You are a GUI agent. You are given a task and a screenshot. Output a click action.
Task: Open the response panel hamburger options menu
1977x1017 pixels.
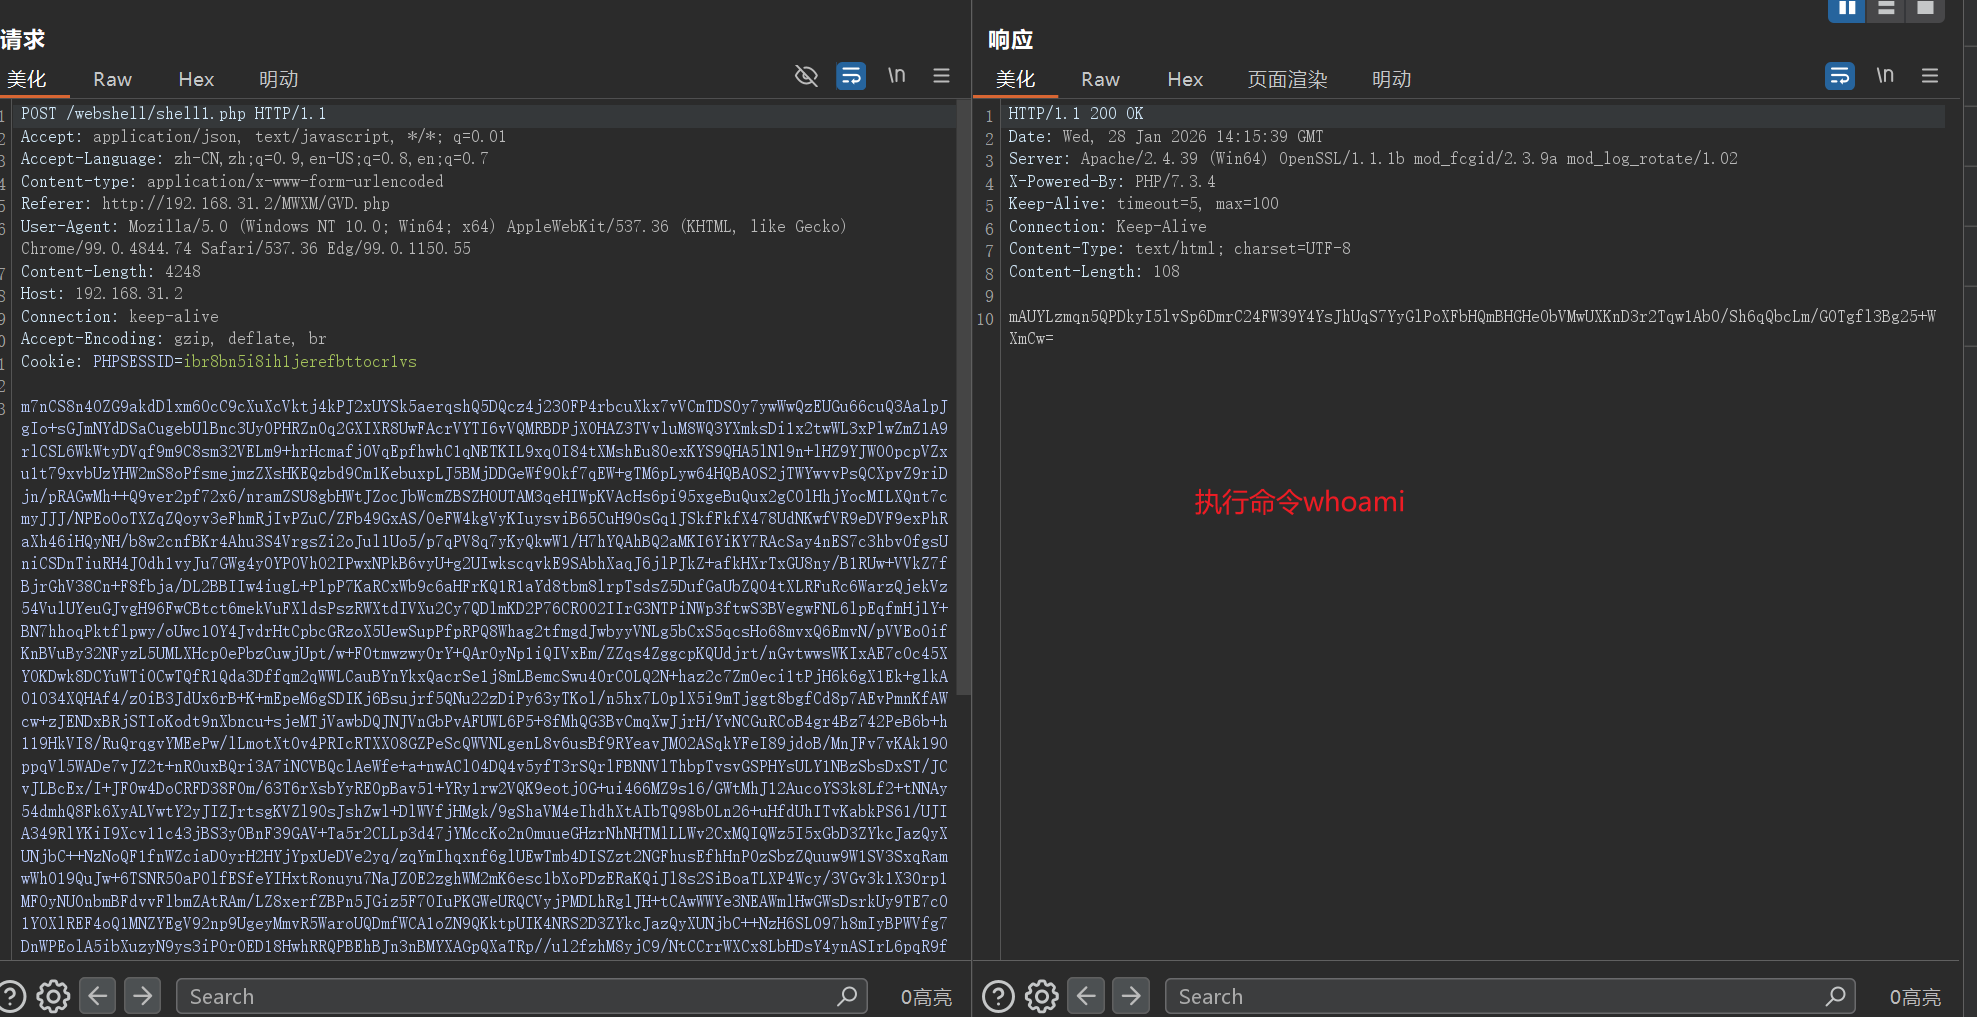tap(1930, 76)
